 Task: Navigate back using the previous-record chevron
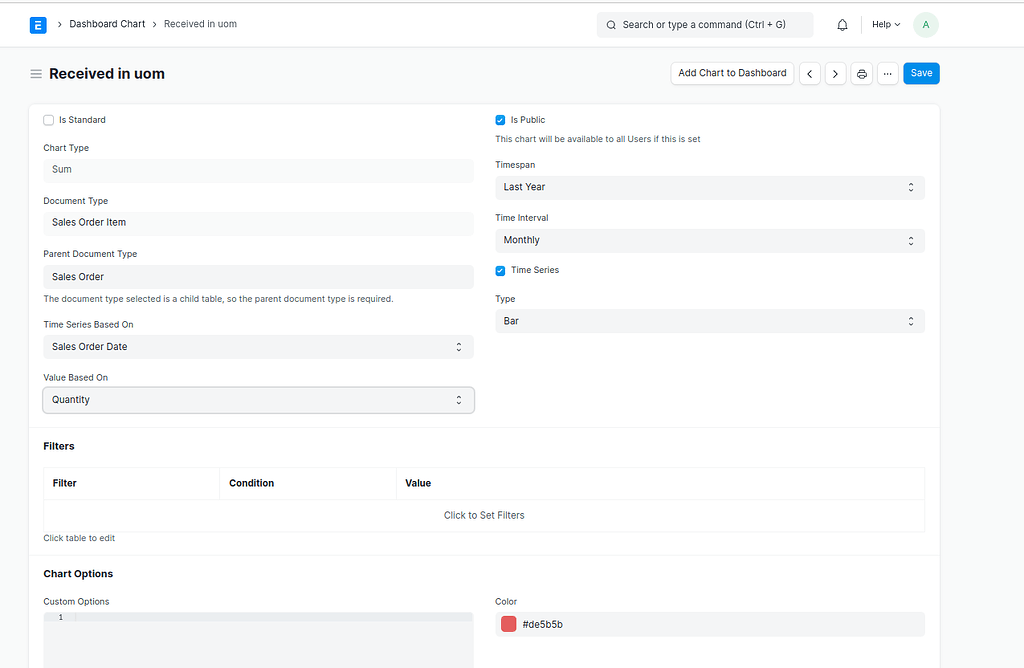point(810,73)
